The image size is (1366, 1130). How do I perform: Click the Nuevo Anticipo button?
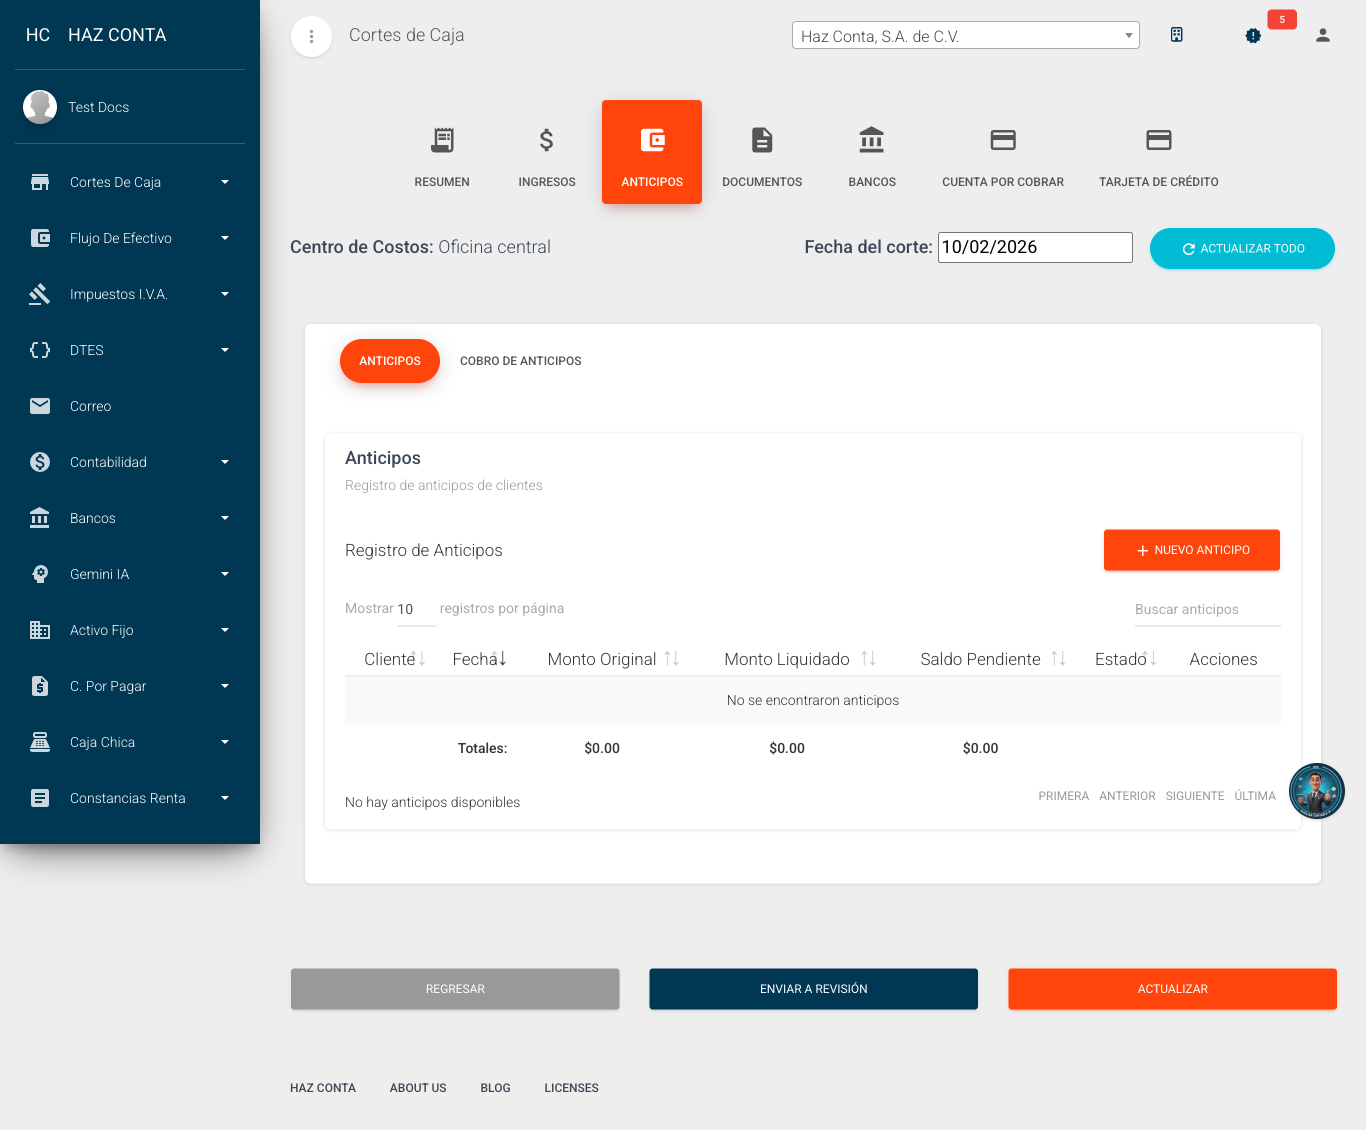click(x=1191, y=550)
